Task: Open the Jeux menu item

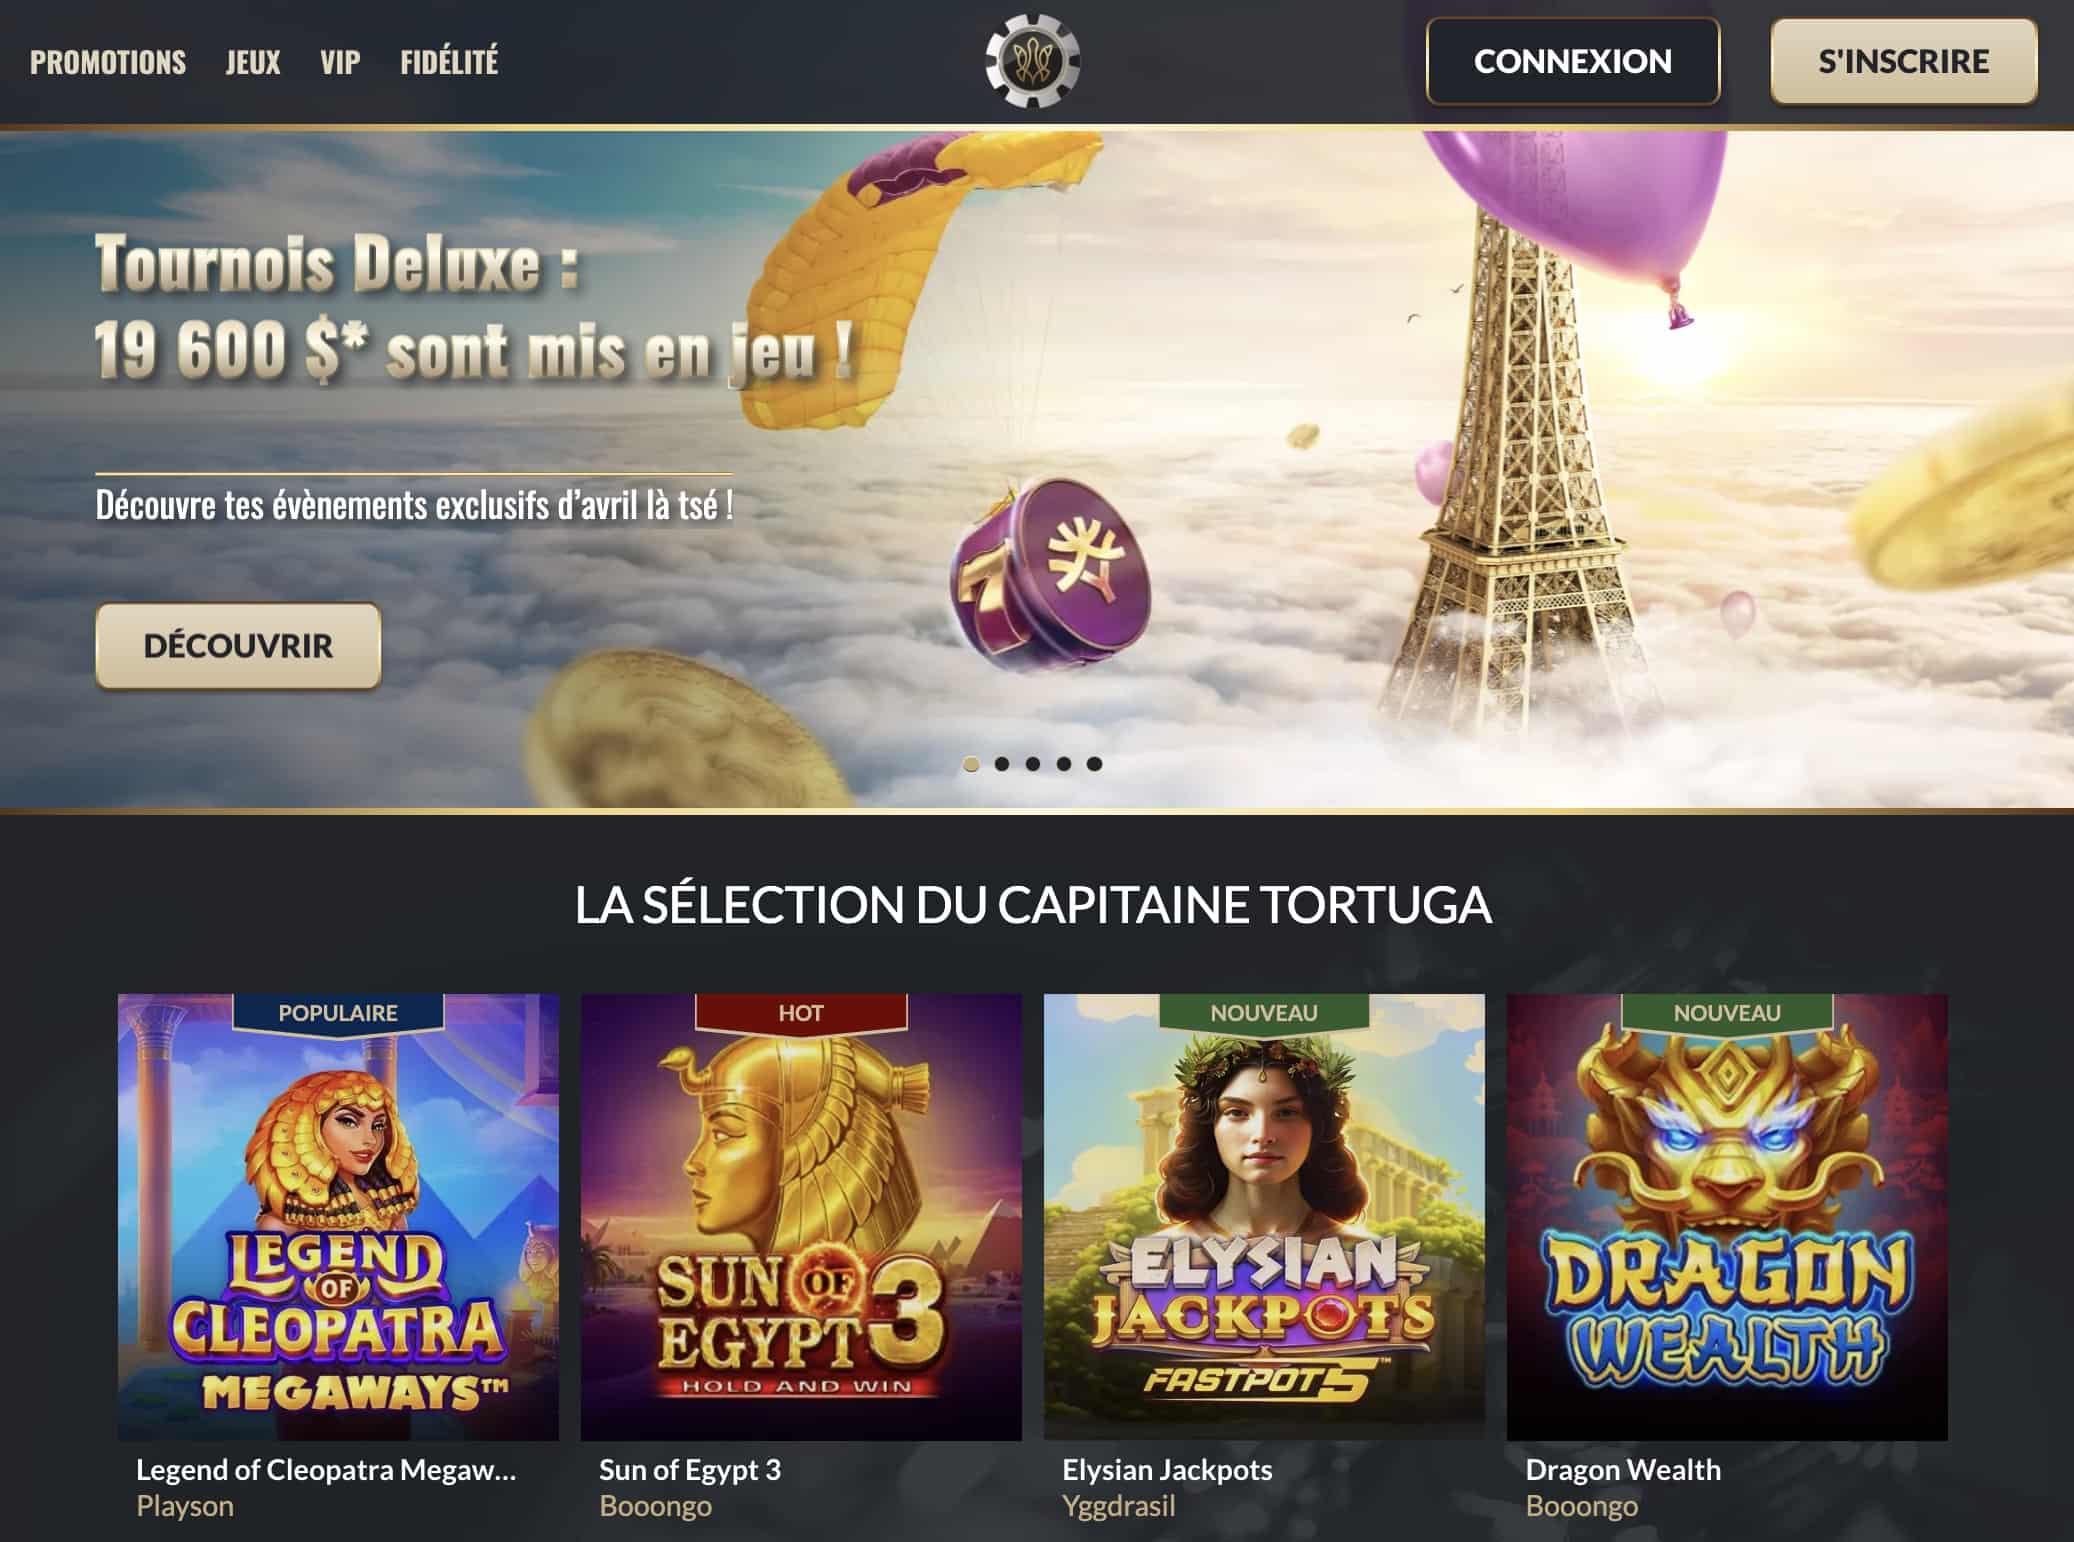Action: coord(253,62)
